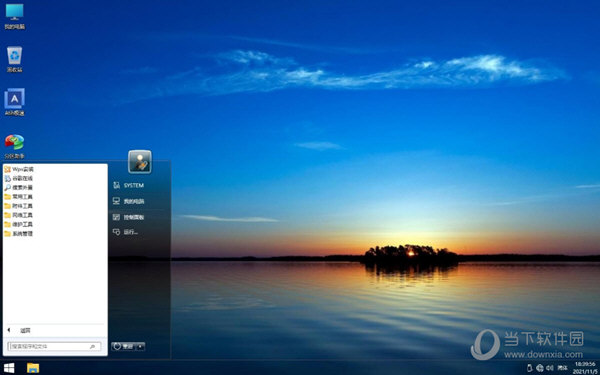Screen dimensions: 600x375
Task: Click the volume speaker icon in the system tray
Action: click(x=550, y=368)
